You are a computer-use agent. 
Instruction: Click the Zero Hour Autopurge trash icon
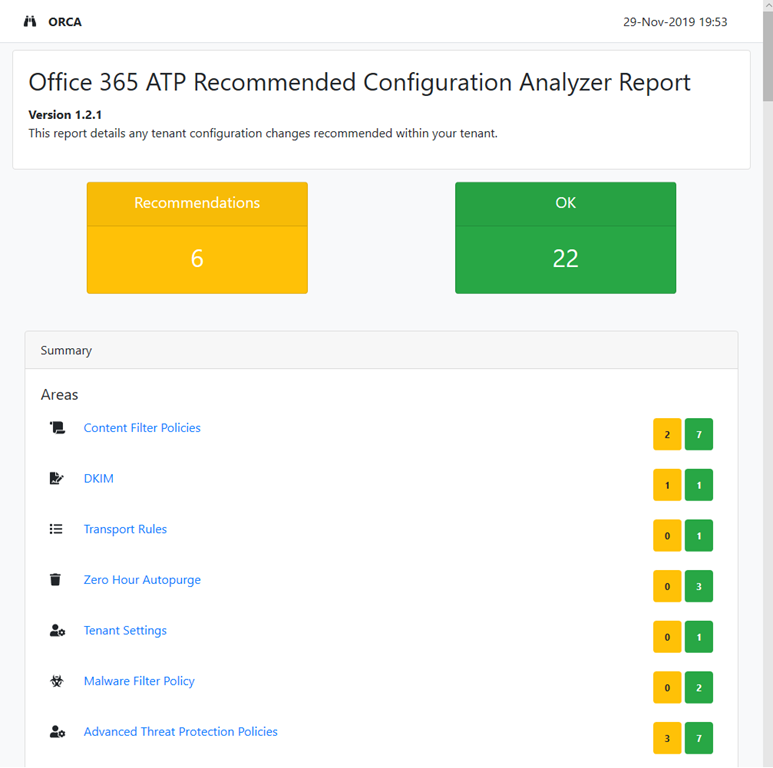57,580
